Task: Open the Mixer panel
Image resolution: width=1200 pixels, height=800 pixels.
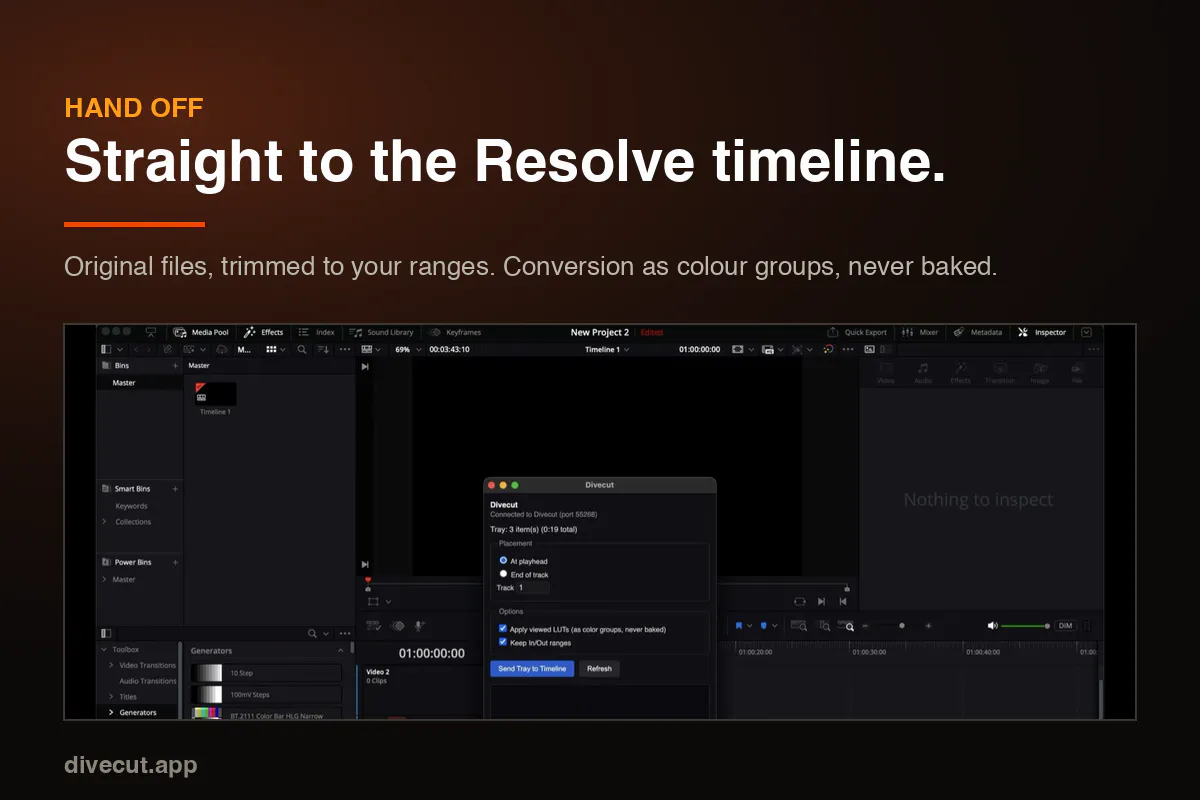Action: tap(919, 332)
